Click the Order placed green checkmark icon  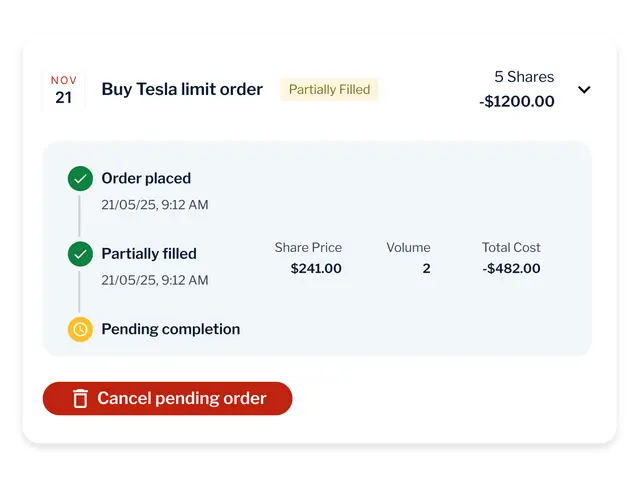pyautogui.click(x=80, y=179)
